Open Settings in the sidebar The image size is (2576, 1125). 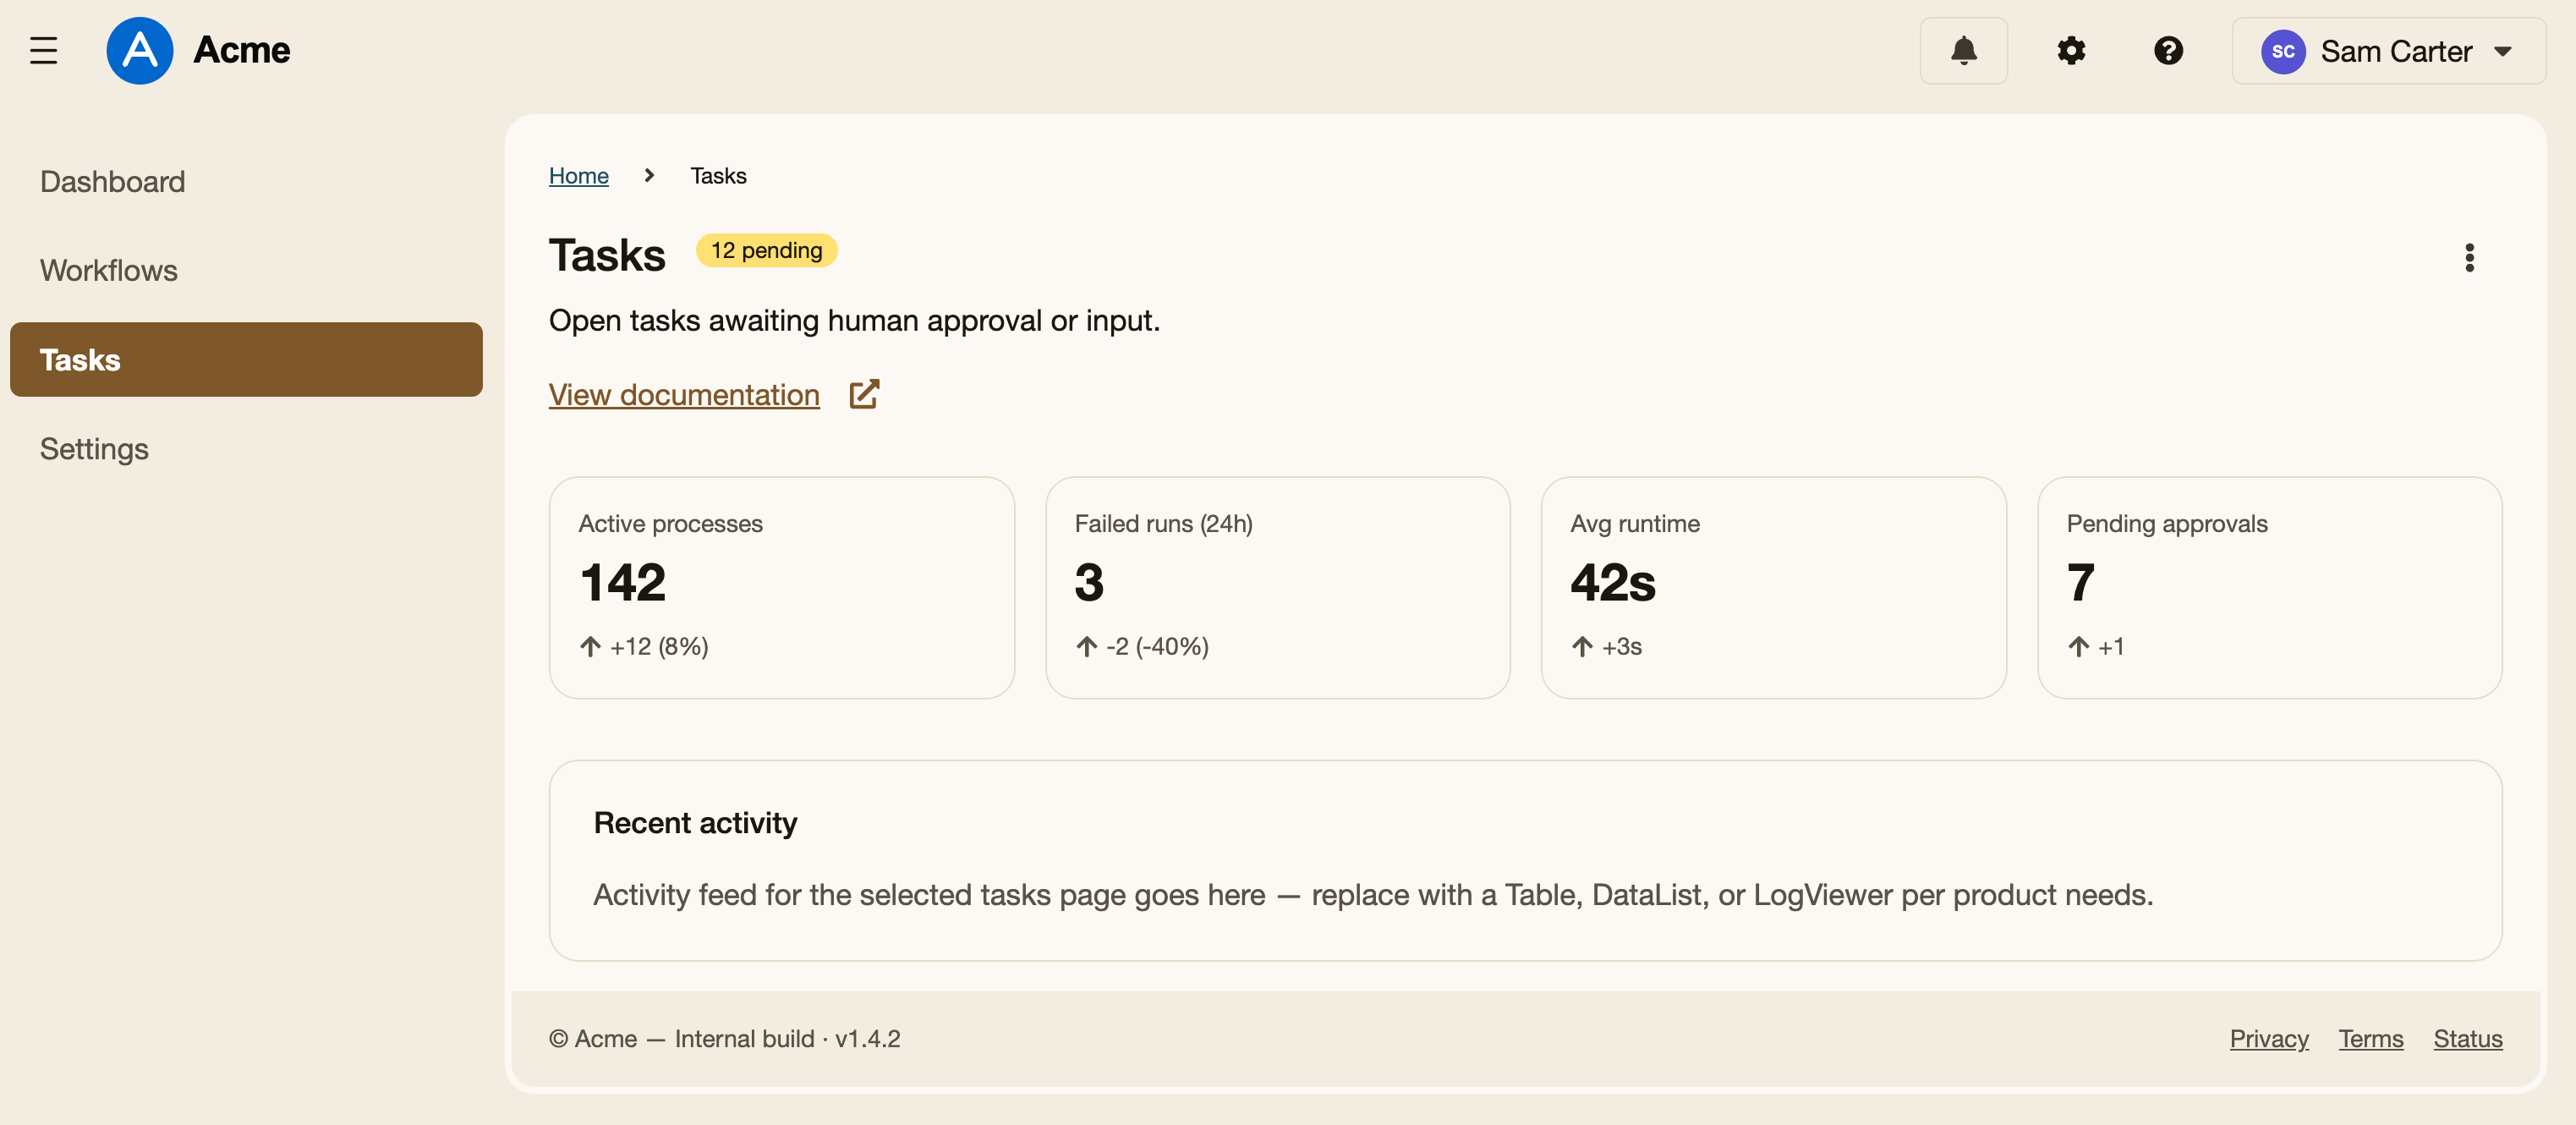[246, 449]
